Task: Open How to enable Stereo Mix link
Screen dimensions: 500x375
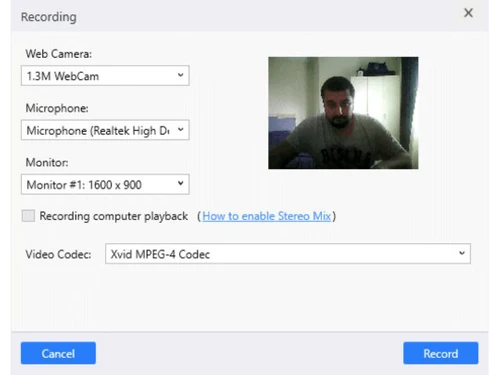Action: point(267,216)
